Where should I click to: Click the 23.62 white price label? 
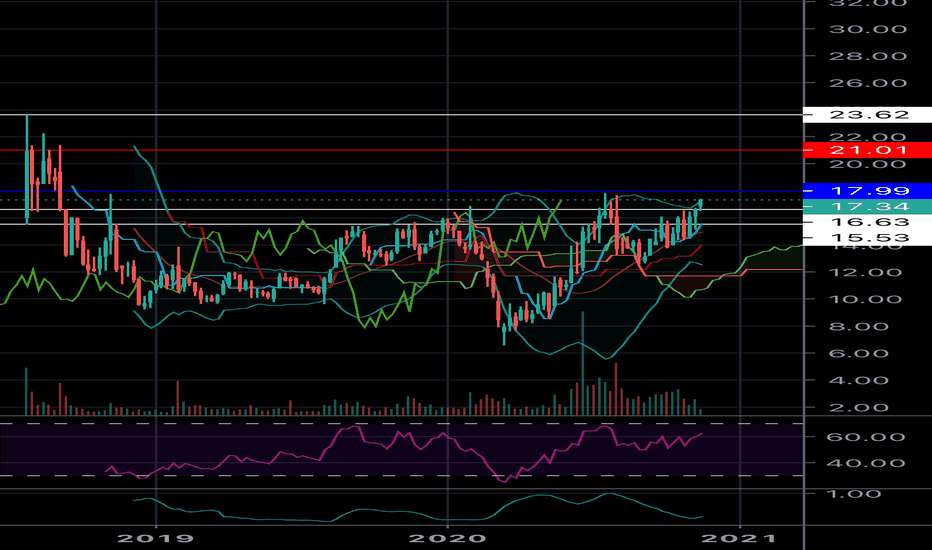[x=867, y=115]
